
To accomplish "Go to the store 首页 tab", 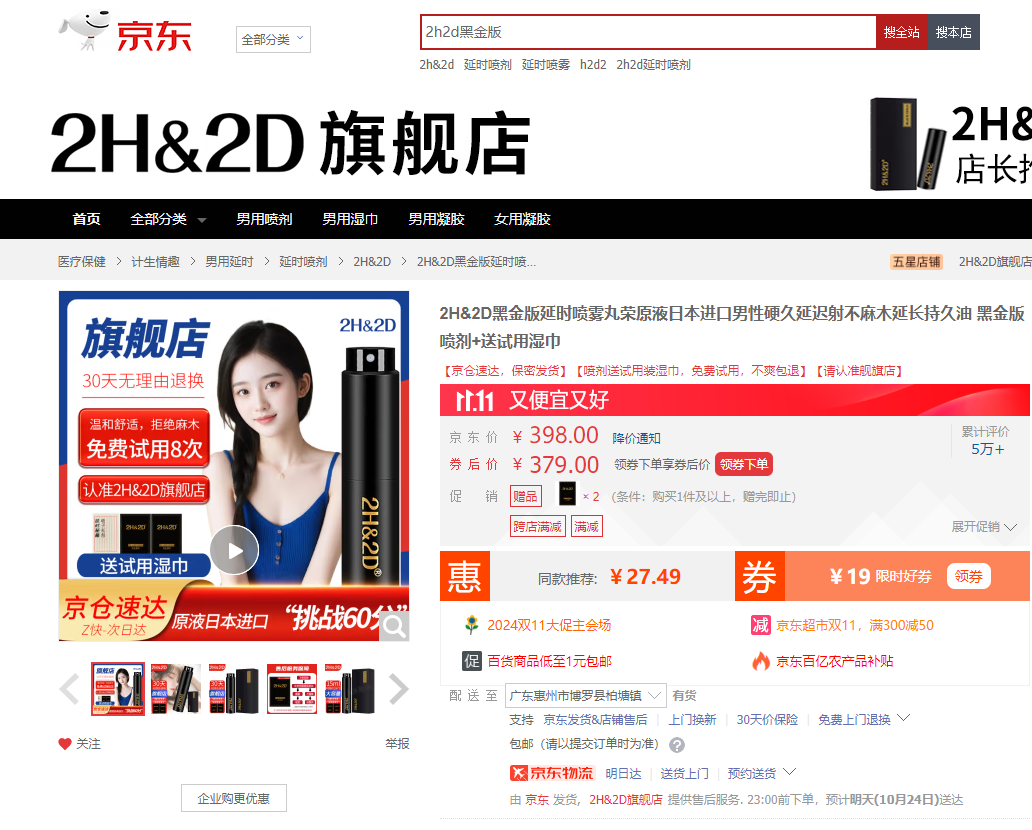I will [86, 219].
